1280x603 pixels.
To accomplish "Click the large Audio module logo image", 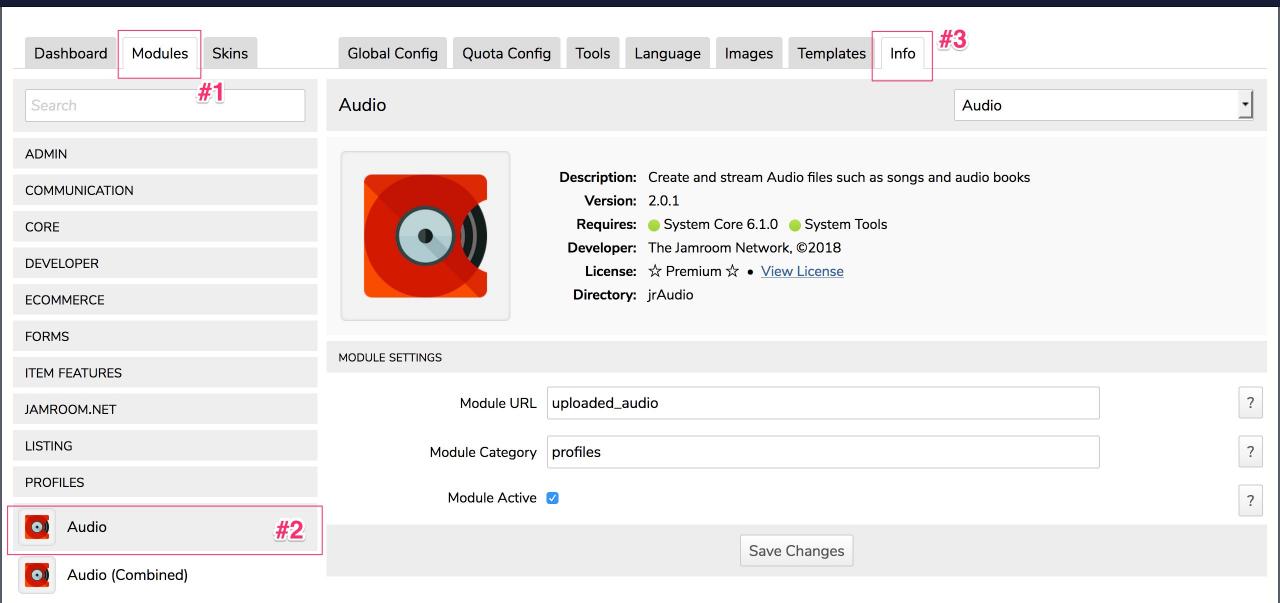I will pyautogui.click(x=425, y=236).
